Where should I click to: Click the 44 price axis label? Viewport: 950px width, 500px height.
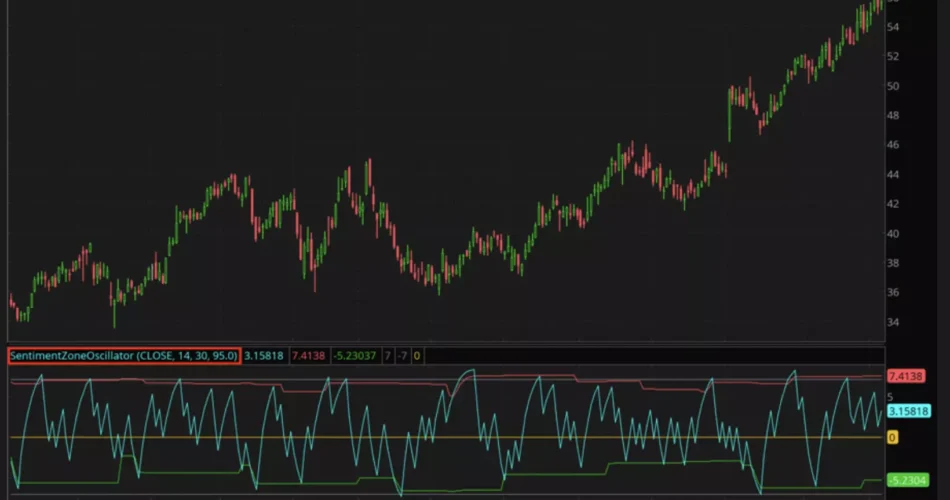(894, 175)
